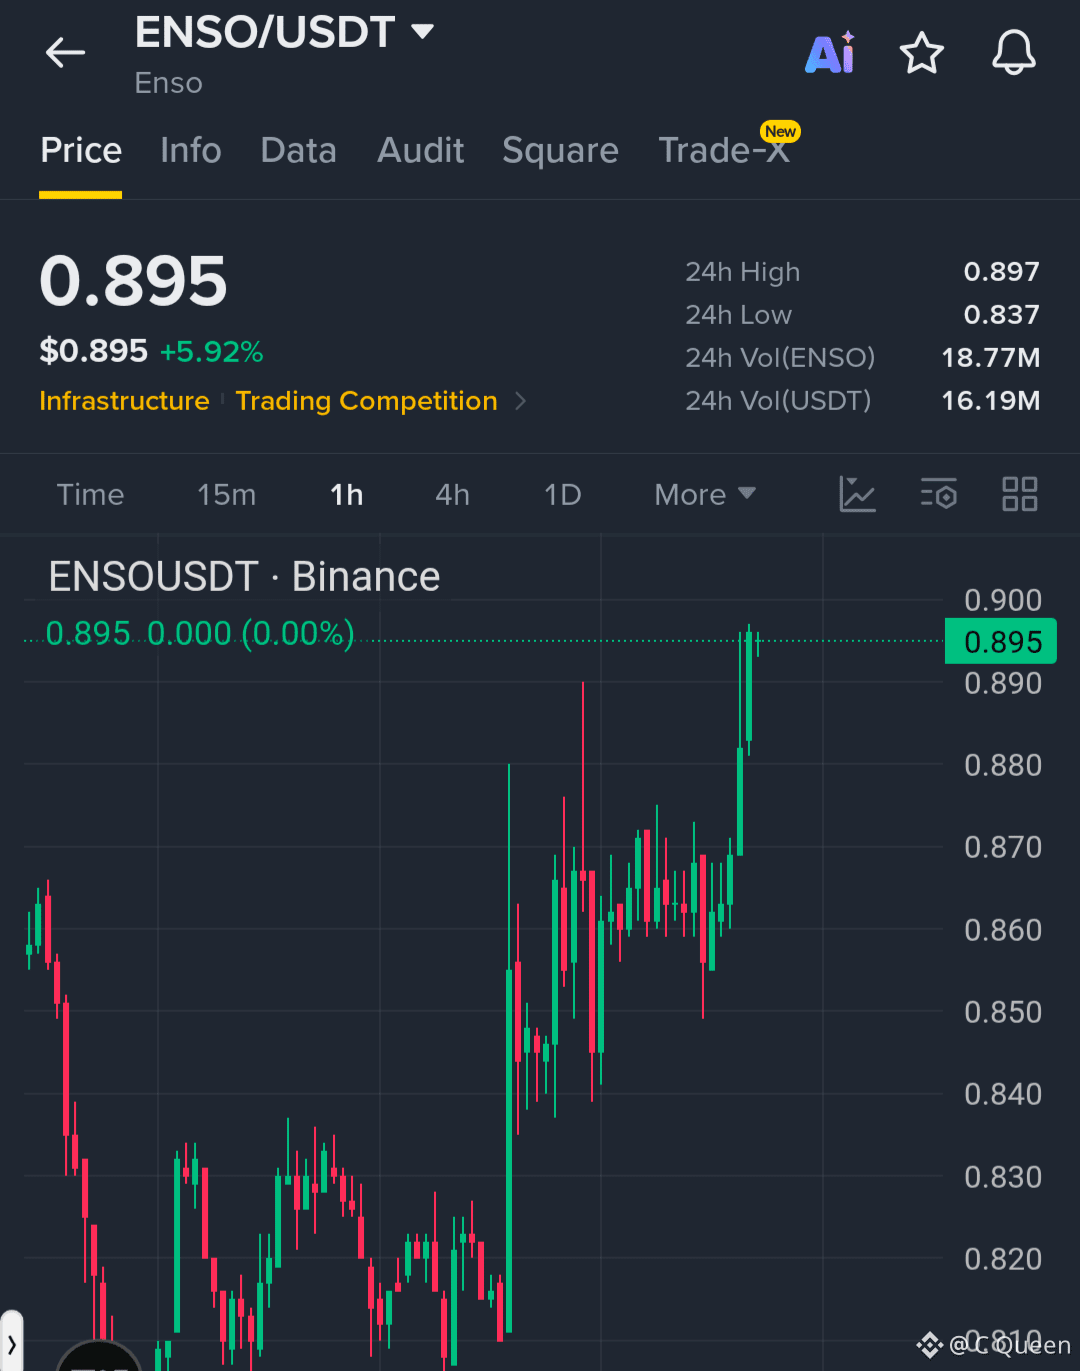The width and height of the screenshot is (1080, 1371).
Task: Open the AI assistant icon
Action: [x=830, y=53]
